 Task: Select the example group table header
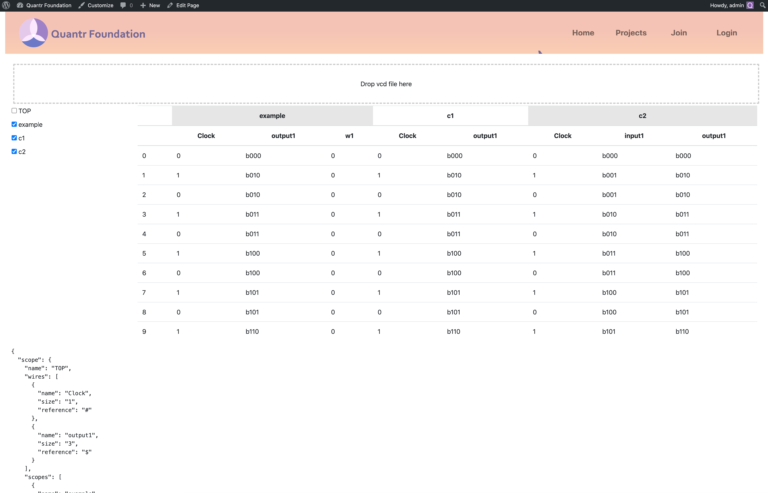click(x=272, y=116)
